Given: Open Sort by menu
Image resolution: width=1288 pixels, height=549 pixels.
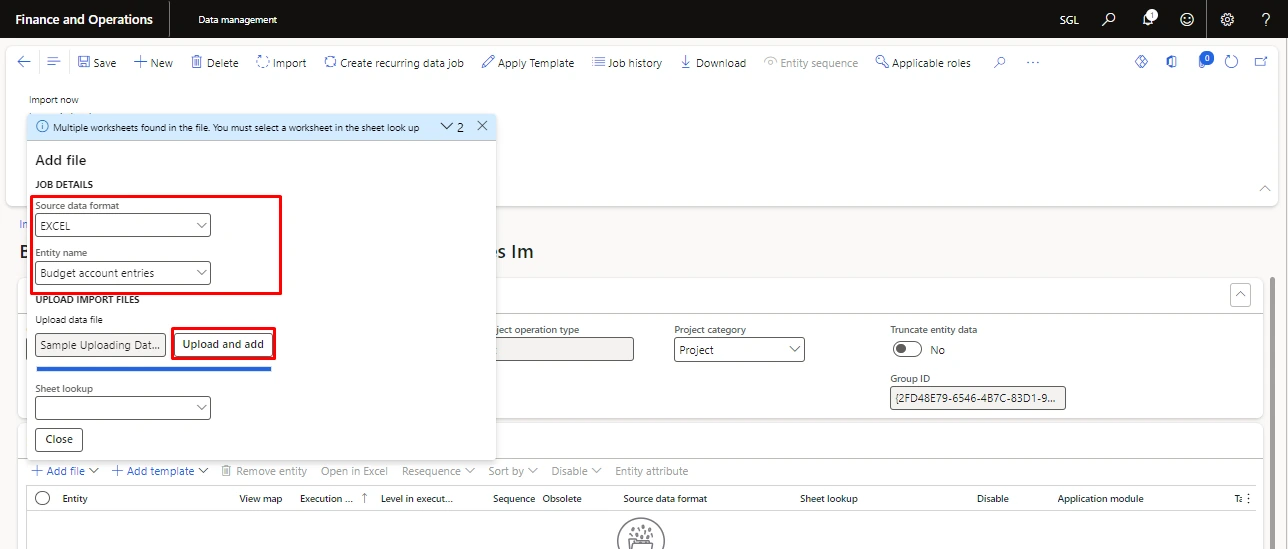Looking at the screenshot, I should (513, 471).
